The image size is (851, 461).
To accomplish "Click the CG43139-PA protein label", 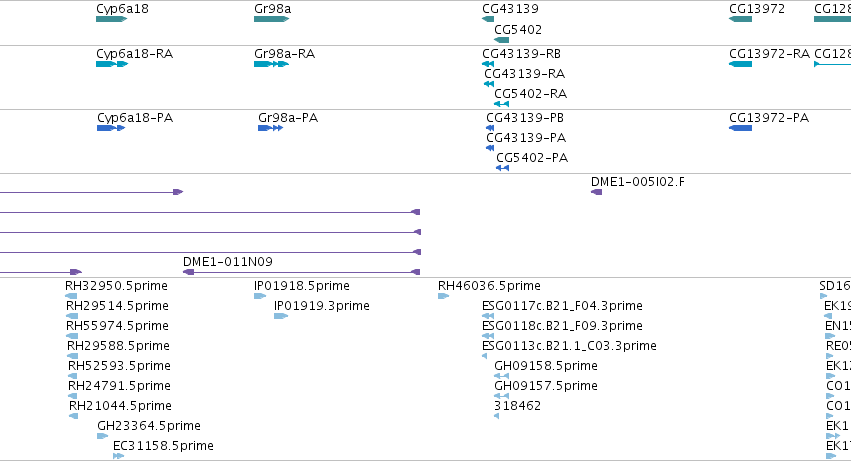I will tap(526, 138).
